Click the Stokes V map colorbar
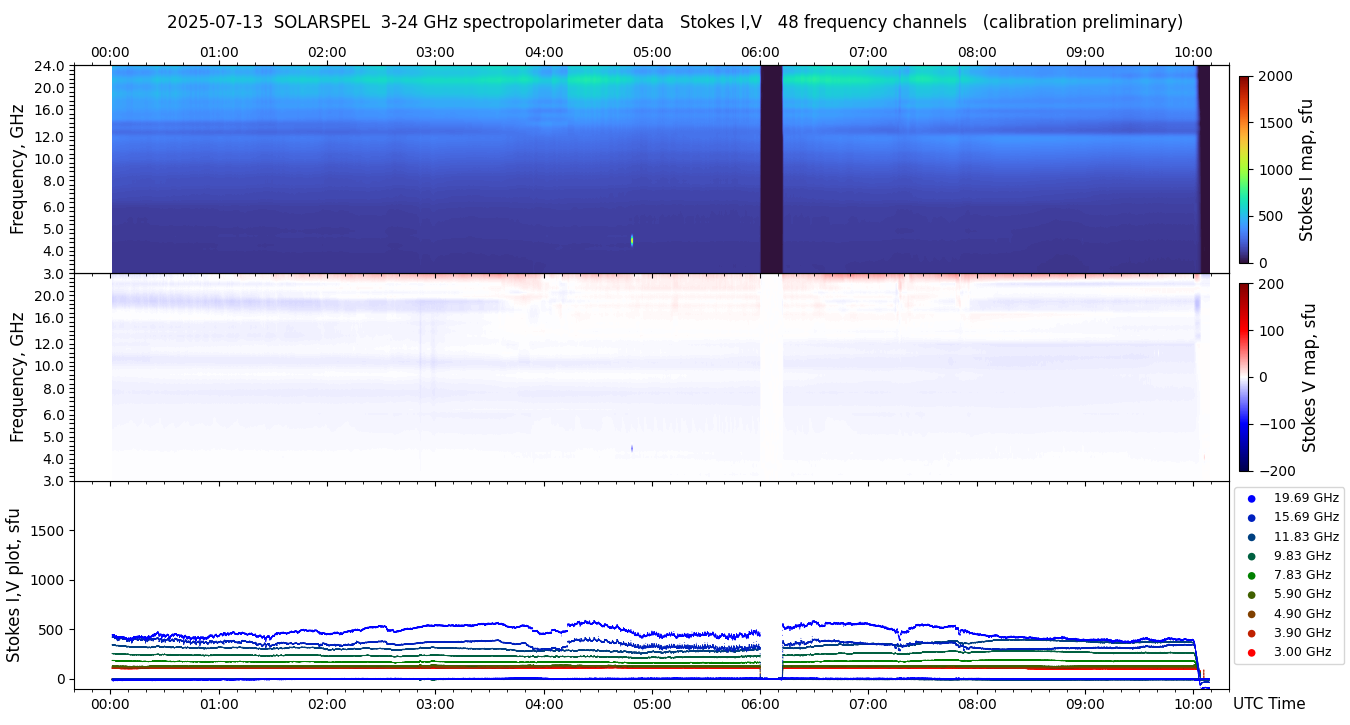This screenshot has height=725, width=1350. point(1244,377)
